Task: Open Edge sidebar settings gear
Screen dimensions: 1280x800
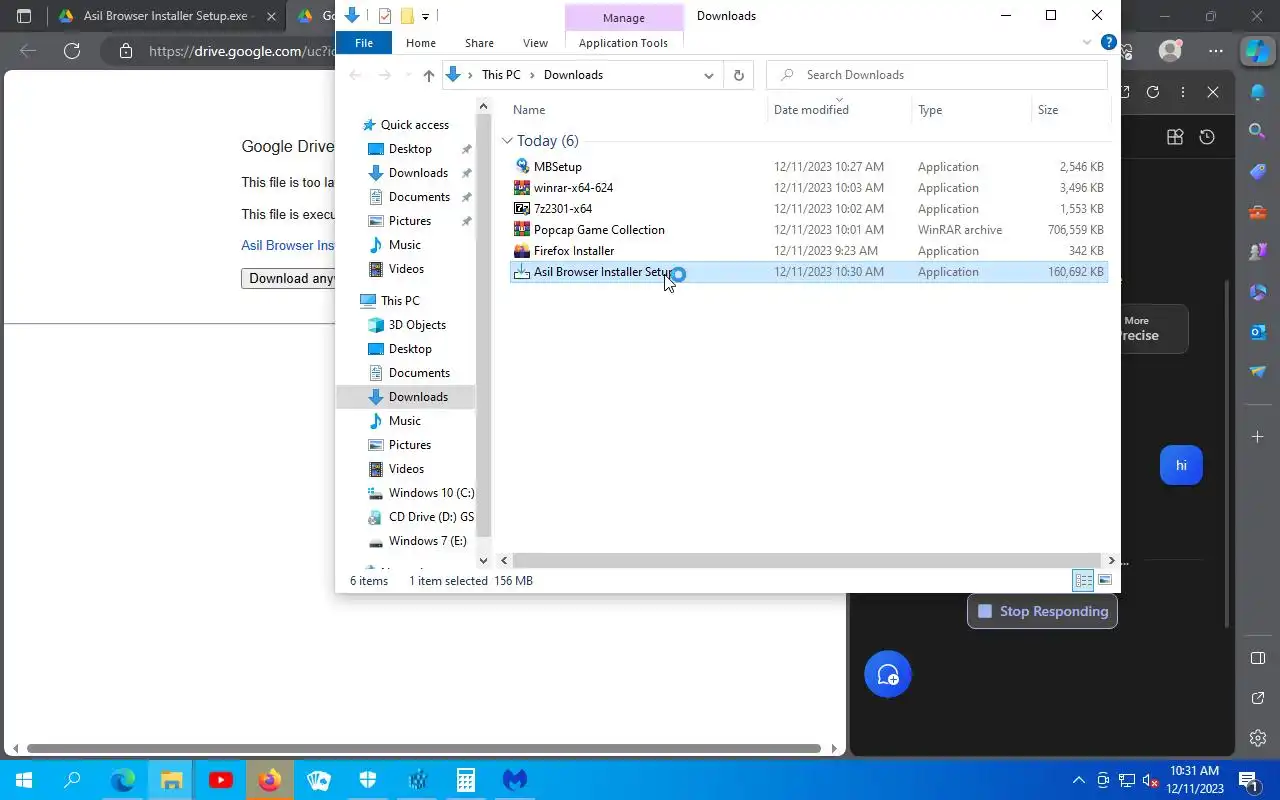Action: tap(1258, 738)
